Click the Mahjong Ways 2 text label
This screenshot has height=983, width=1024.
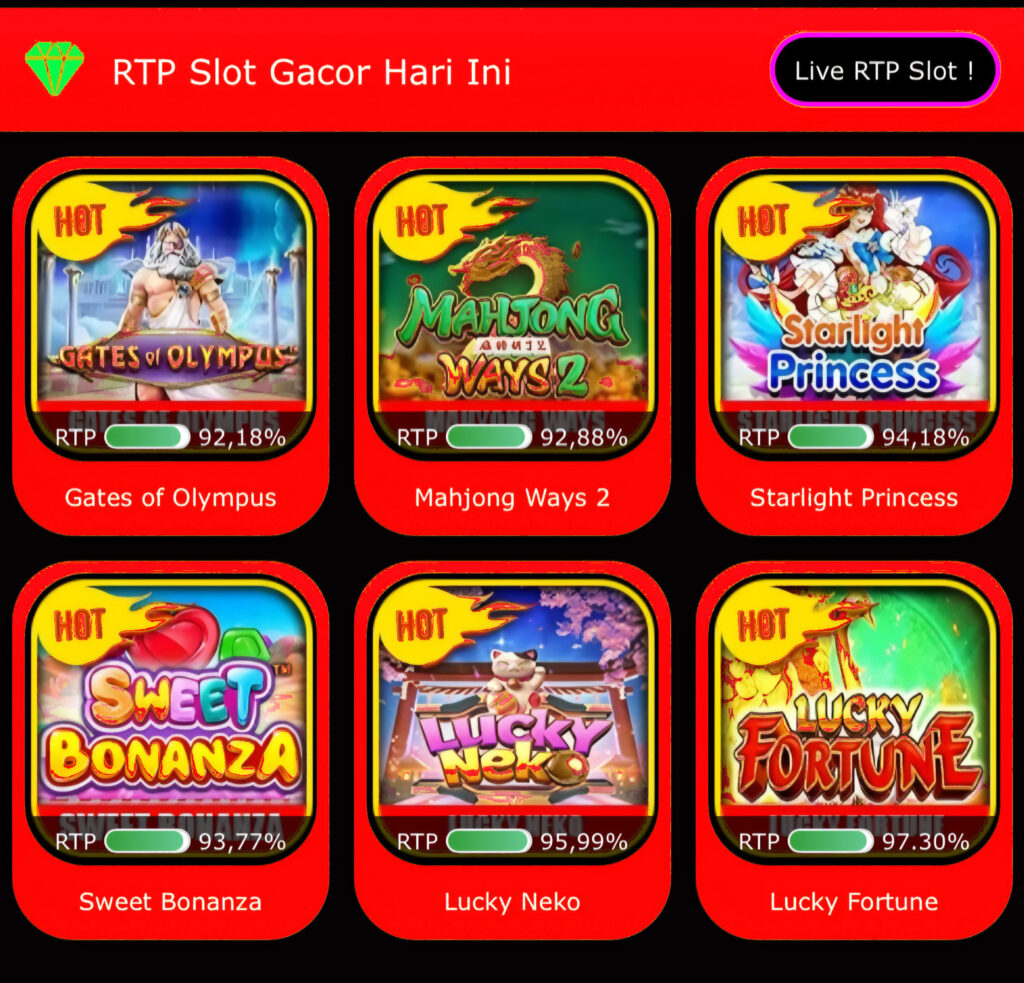point(513,498)
